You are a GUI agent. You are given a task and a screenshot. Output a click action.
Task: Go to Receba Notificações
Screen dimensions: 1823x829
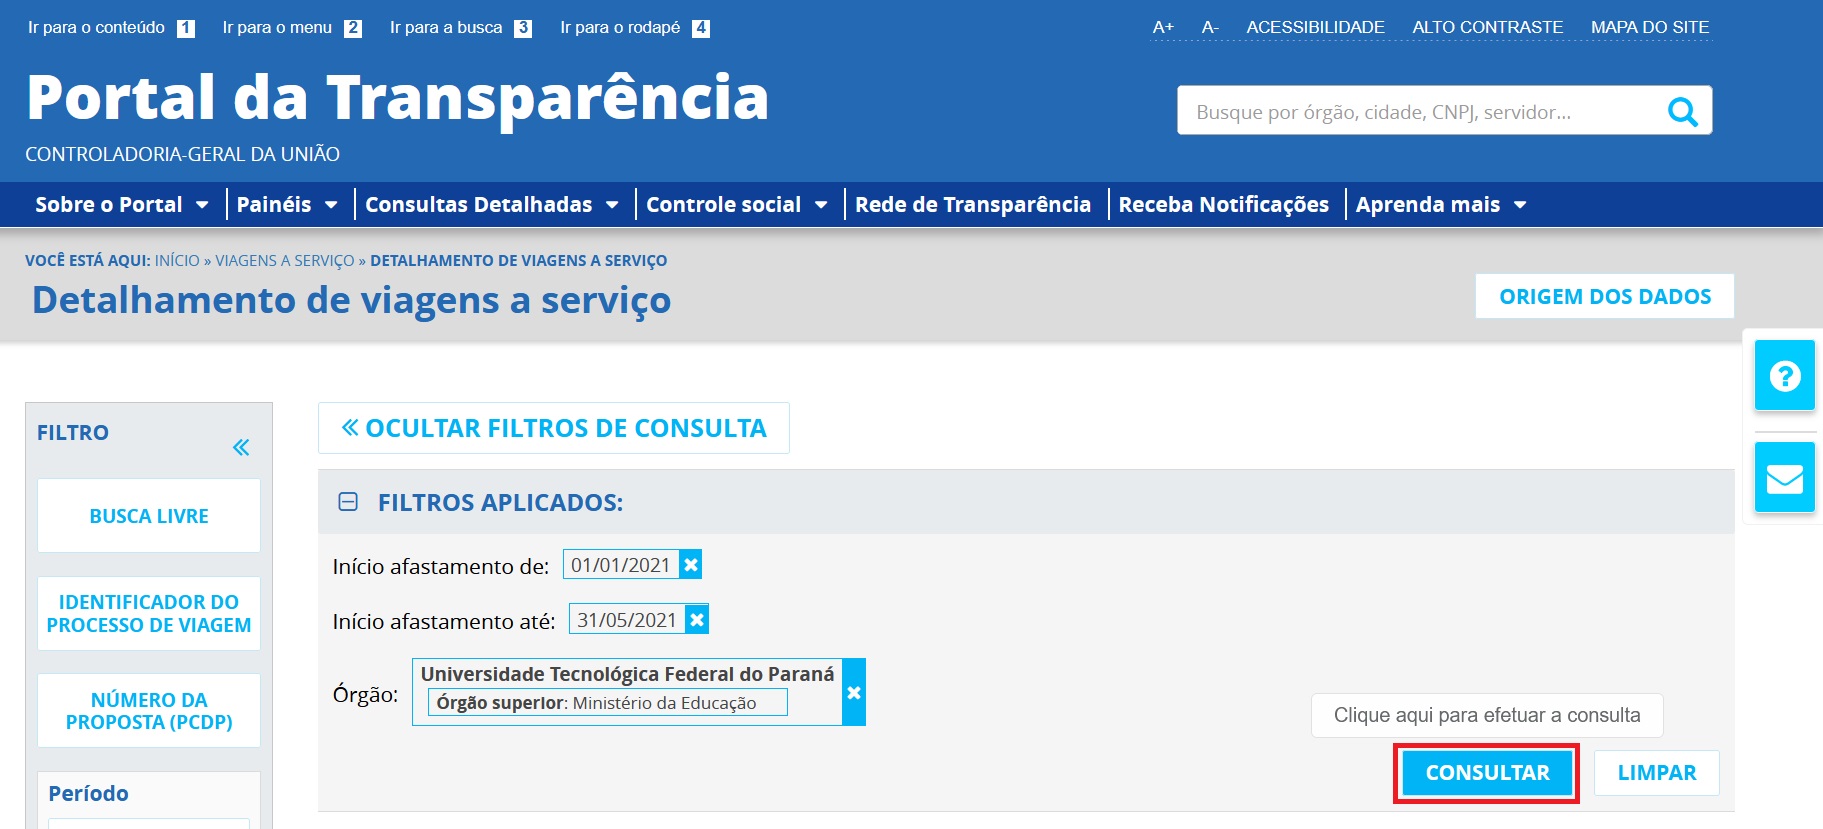tap(1223, 205)
